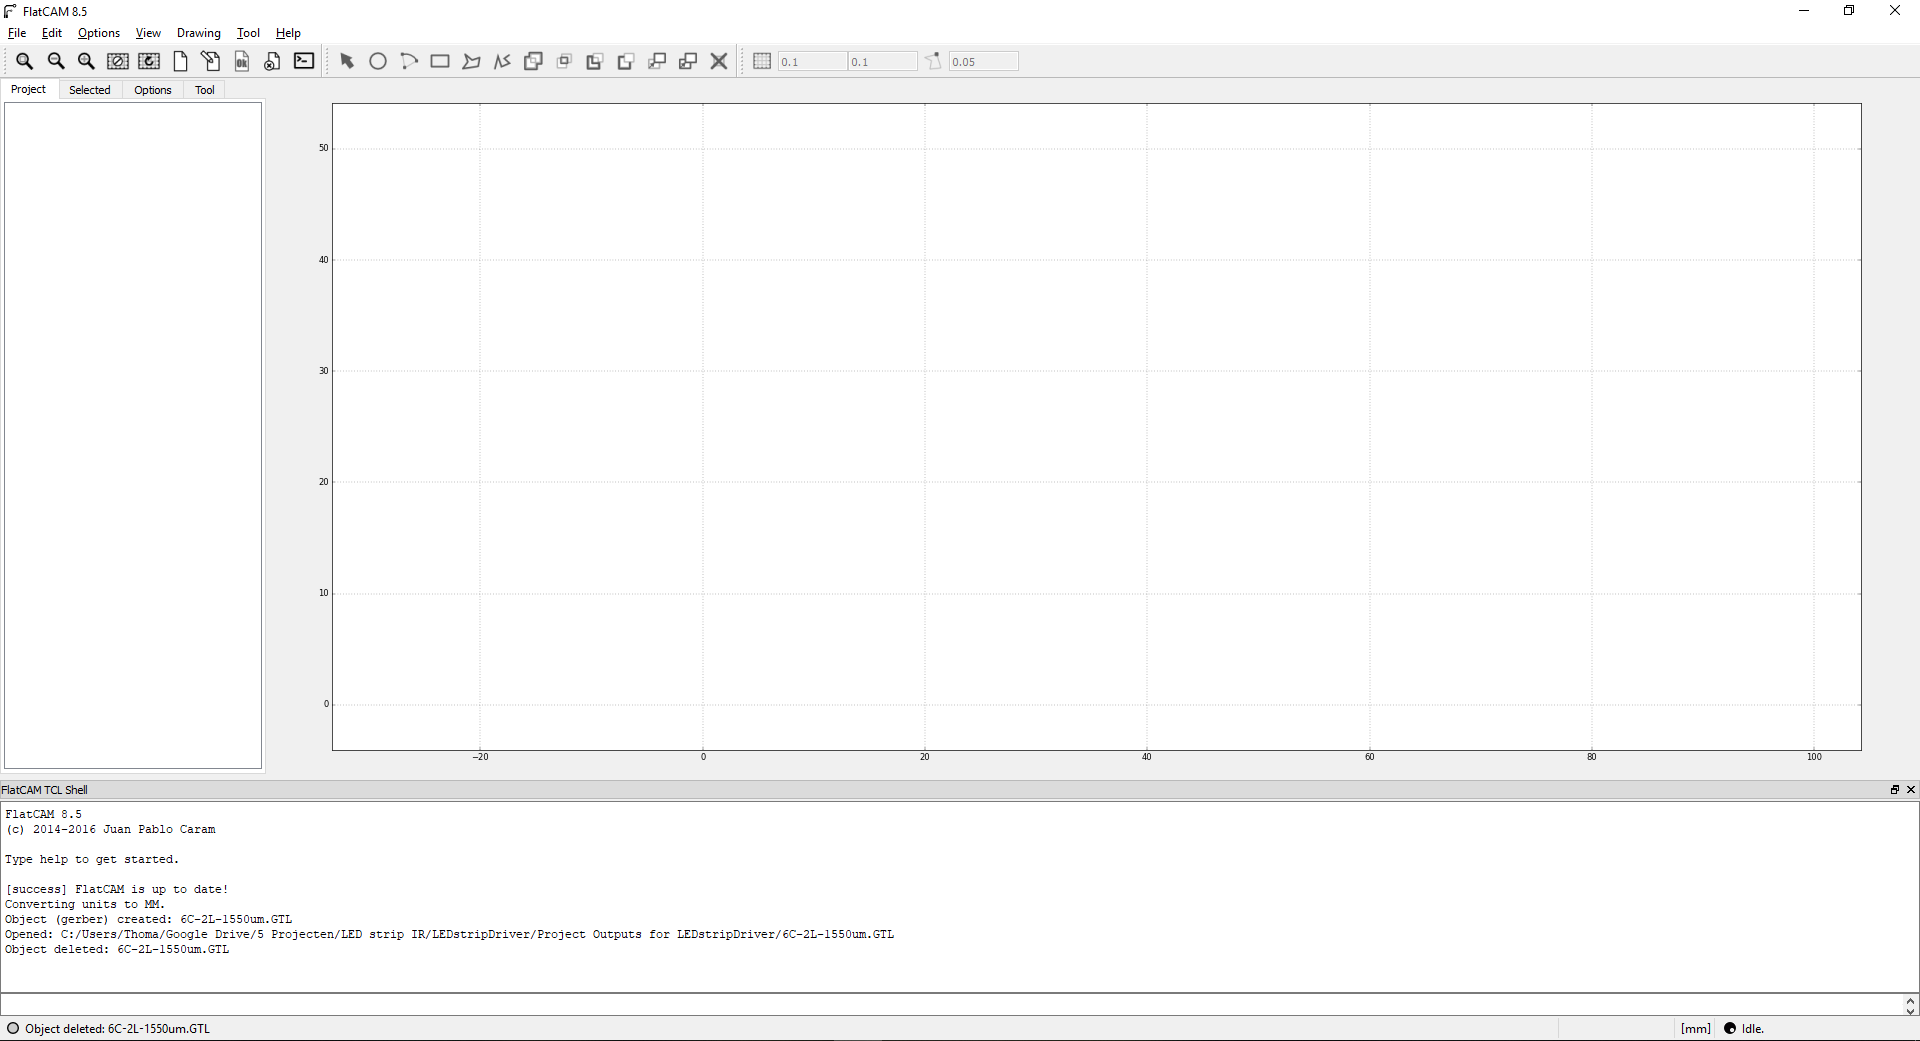Click the Zoom Fit magnifier icon

point(24,62)
